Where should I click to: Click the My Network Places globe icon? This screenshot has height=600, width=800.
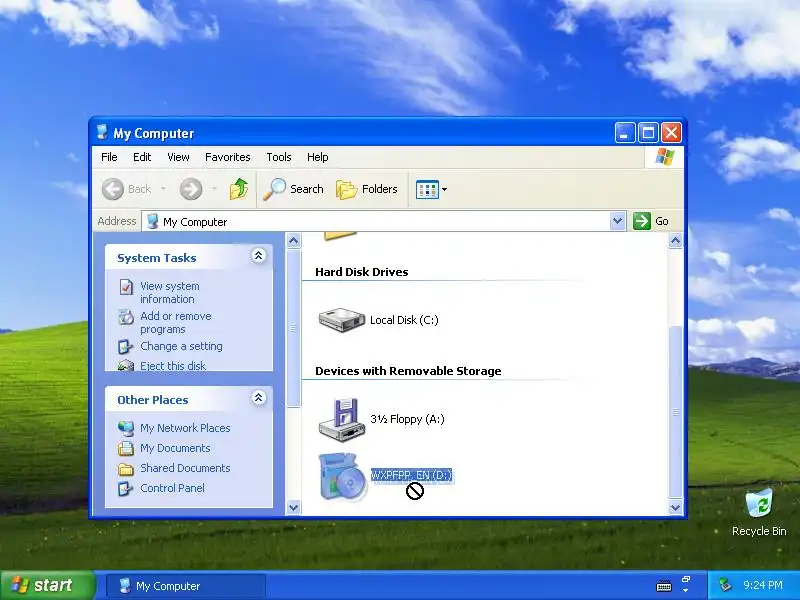click(126, 428)
